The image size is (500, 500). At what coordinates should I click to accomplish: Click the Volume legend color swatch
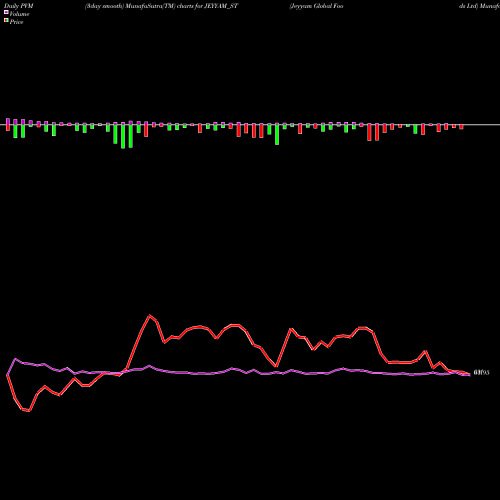[6, 12]
